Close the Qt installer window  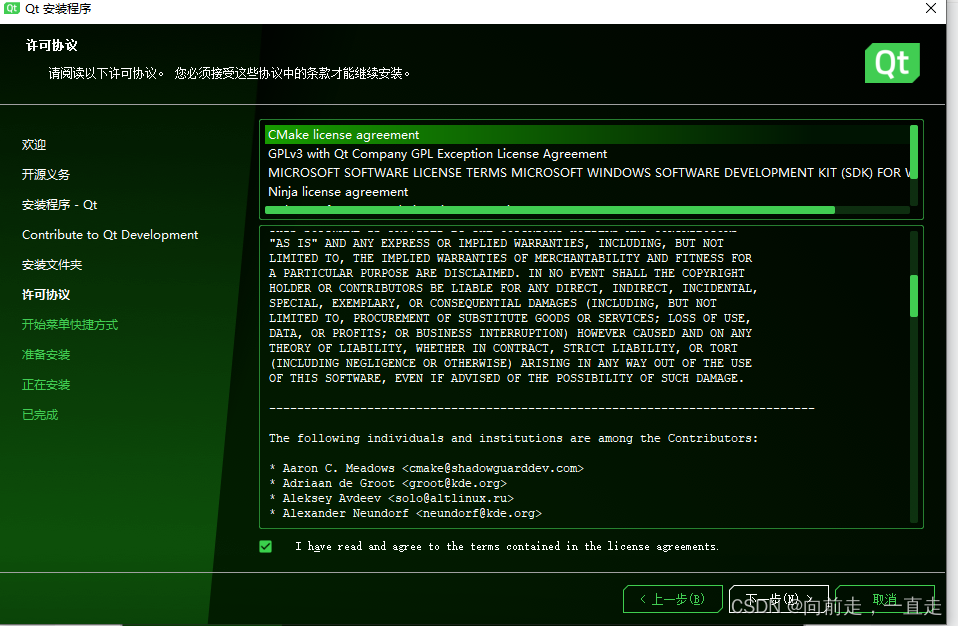click(x=931, y=9)
